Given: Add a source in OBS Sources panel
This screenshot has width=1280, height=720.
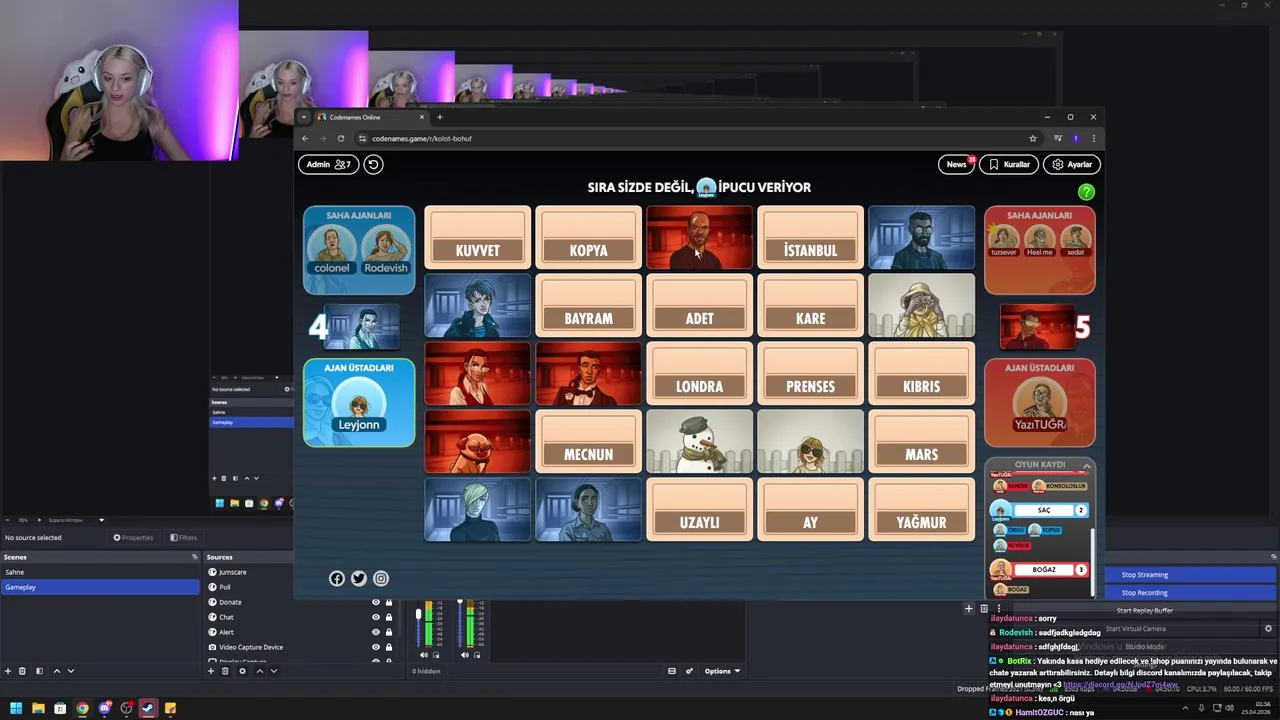Looking at the screenshot, I should [x=211, y=671].
